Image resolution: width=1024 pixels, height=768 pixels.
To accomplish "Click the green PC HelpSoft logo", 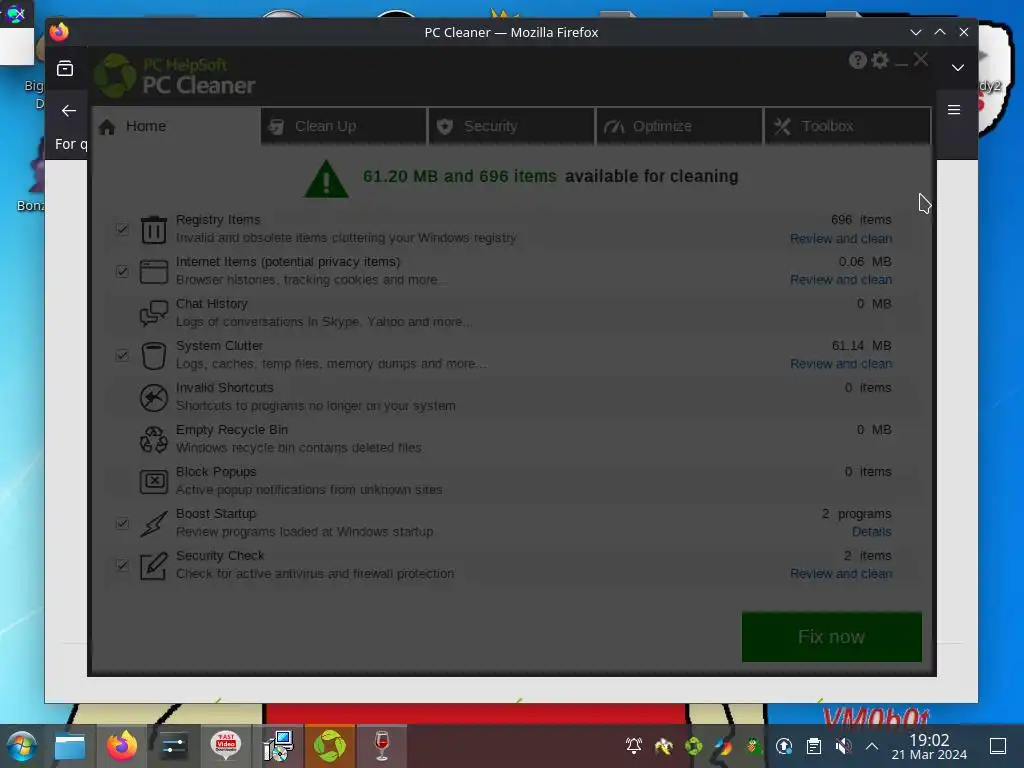I will [115, 76].
